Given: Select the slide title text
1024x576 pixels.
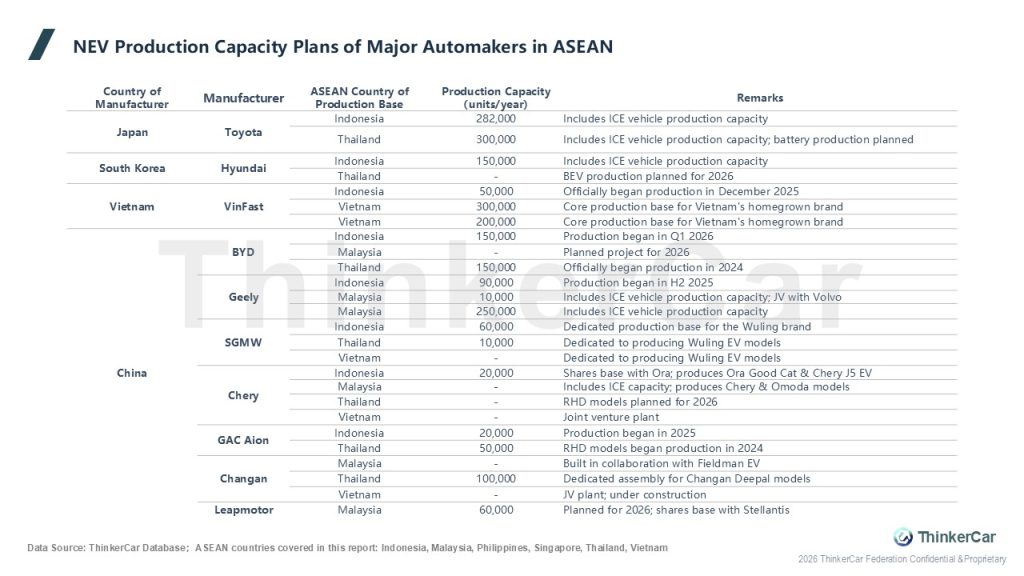Looking at the screenshot, I should pyautogui.click(x=343, y=47).
